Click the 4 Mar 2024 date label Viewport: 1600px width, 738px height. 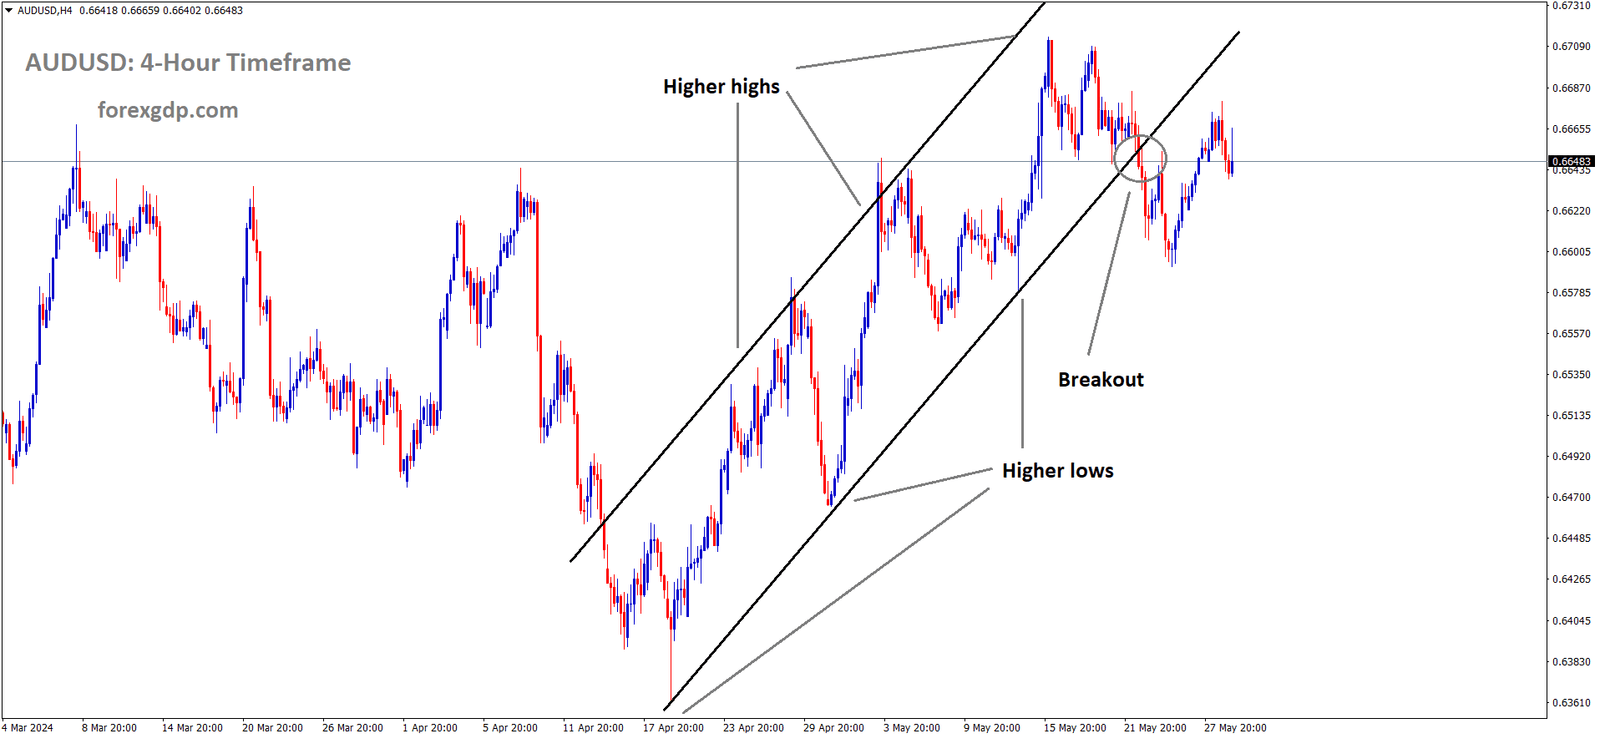[x=28, y=728]
